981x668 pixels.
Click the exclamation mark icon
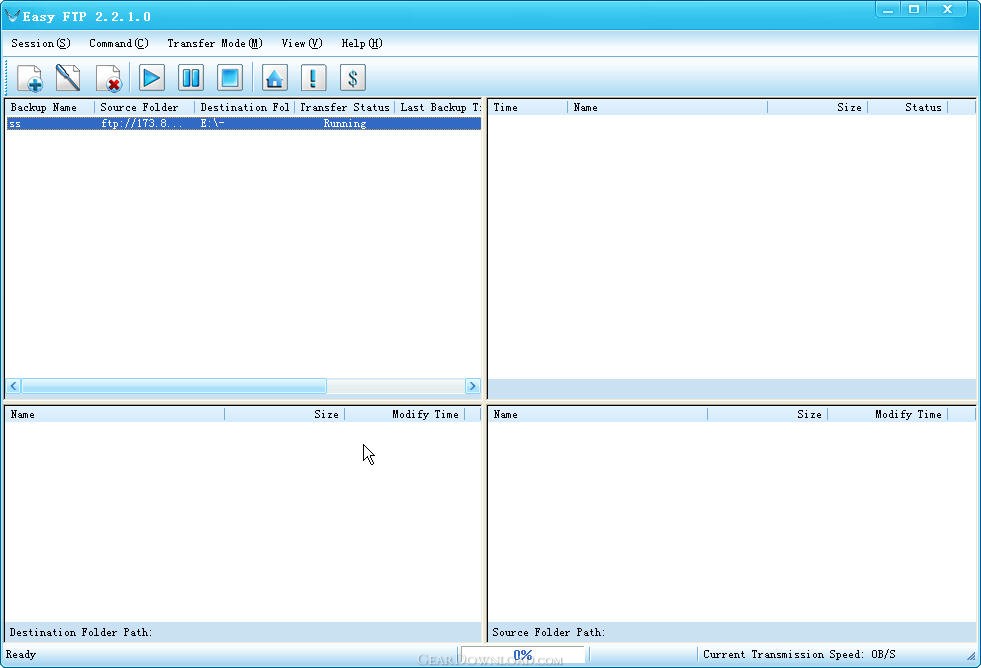(313, 78)
